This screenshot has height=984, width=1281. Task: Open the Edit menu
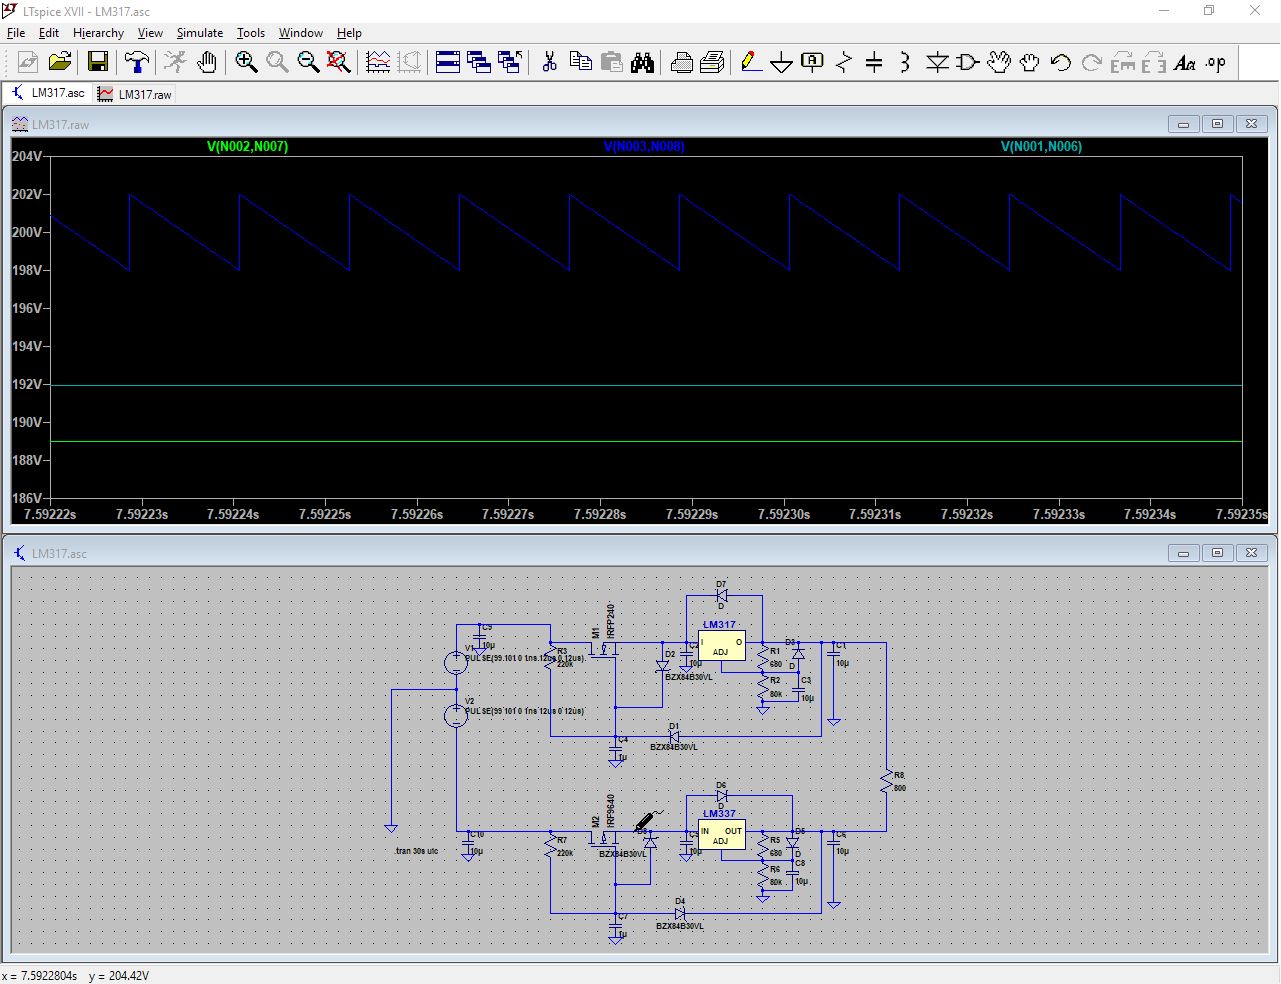[x=49, y=33]
